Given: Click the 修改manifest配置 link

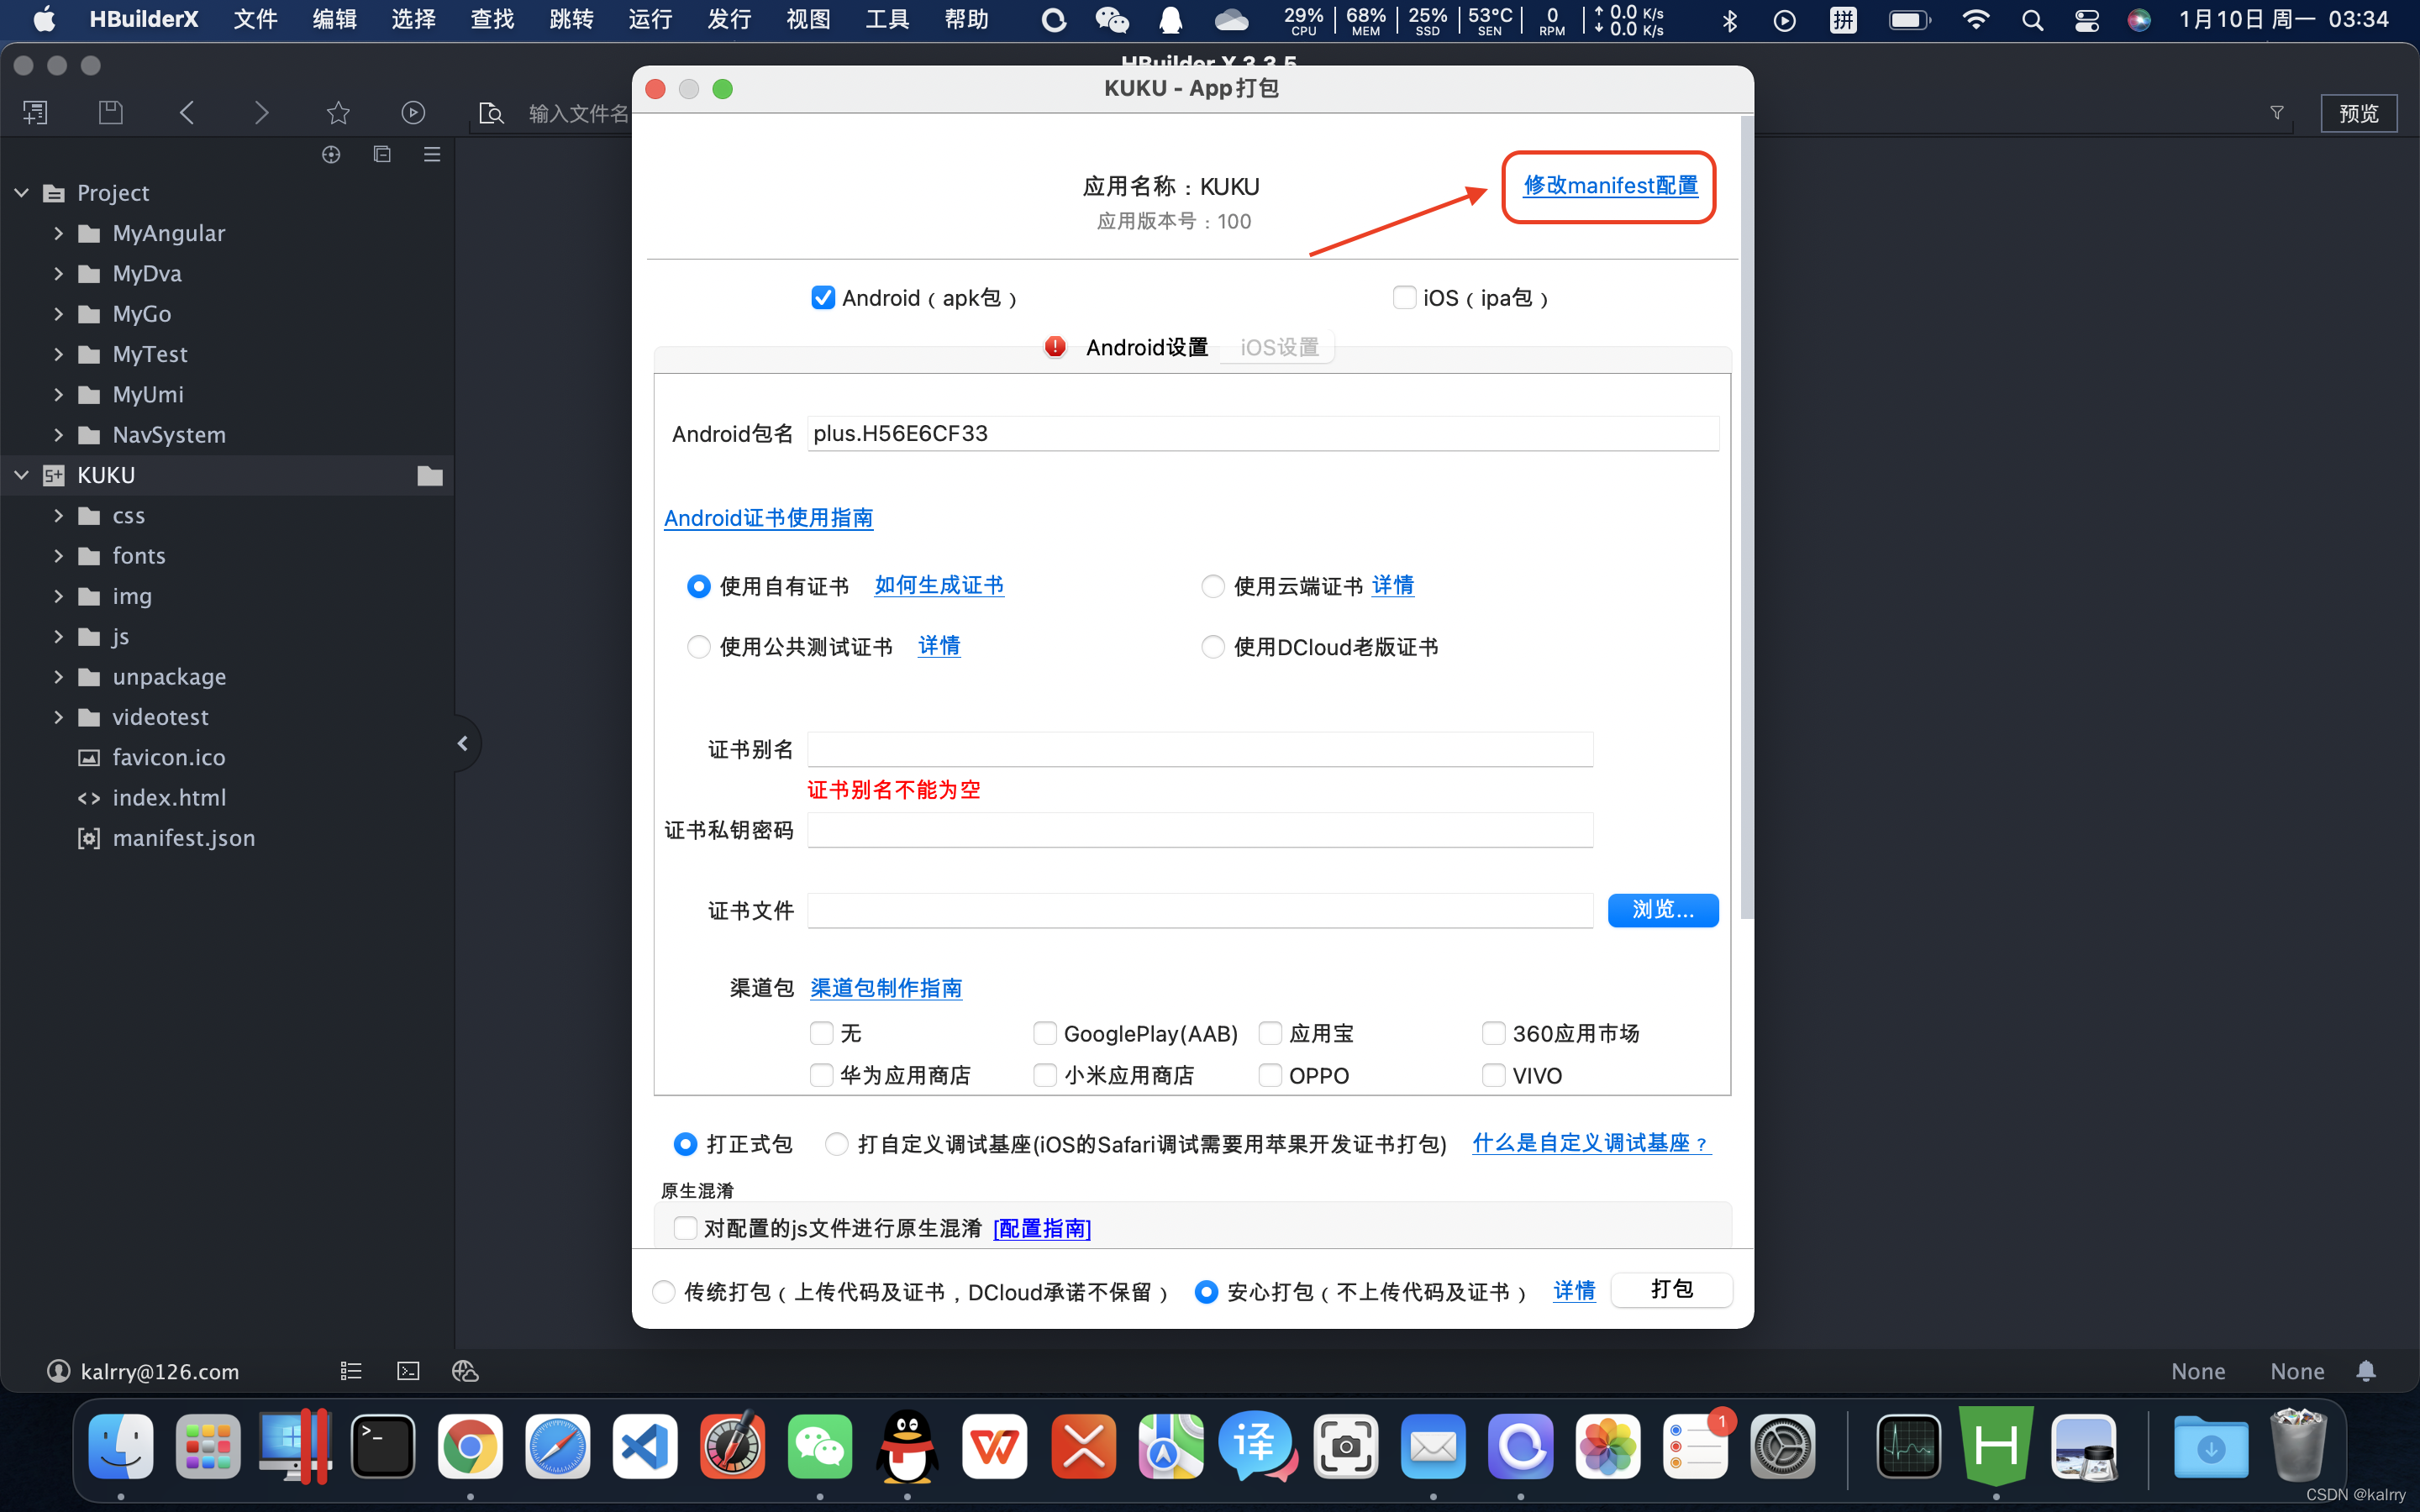Looking at the screenshot, I should pos(1610,186).
